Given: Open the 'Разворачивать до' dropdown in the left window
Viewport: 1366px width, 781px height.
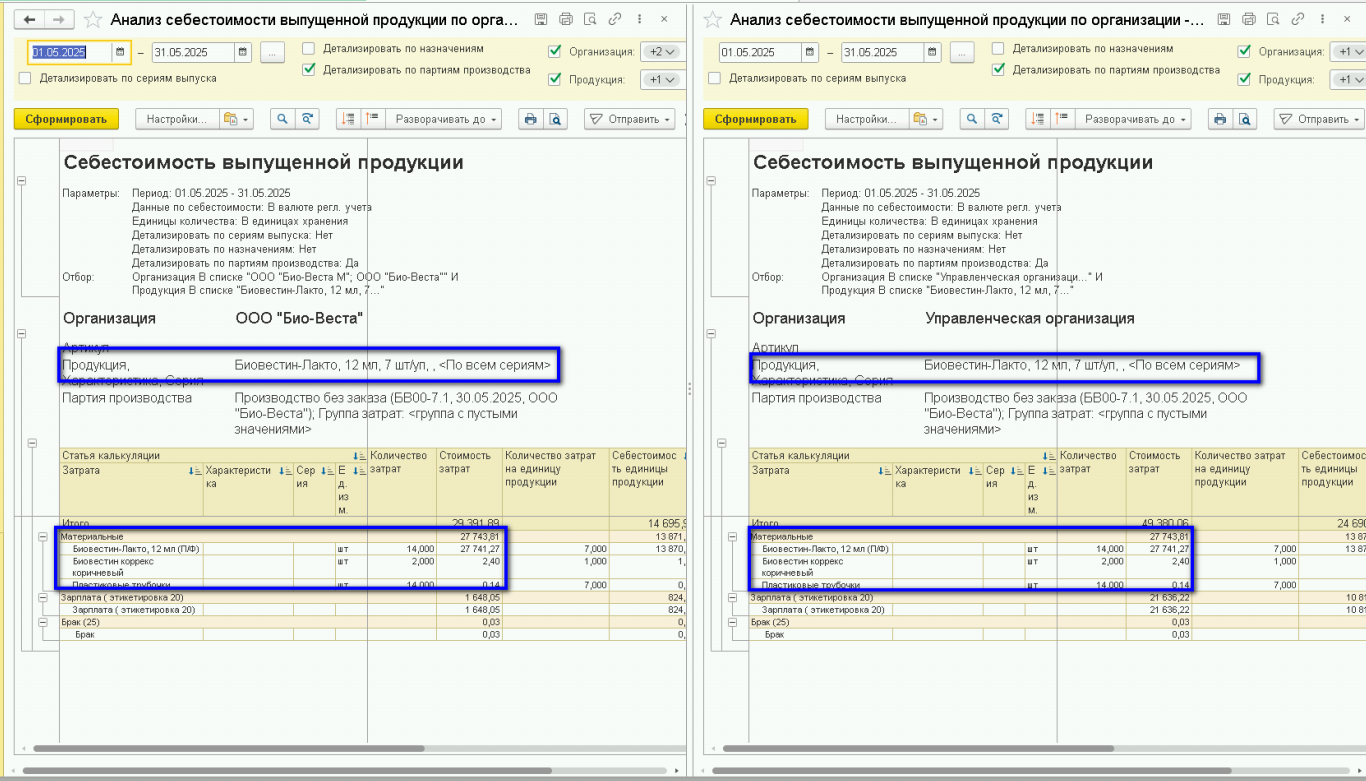Looking at the screenshot, I should pos(447,119).
